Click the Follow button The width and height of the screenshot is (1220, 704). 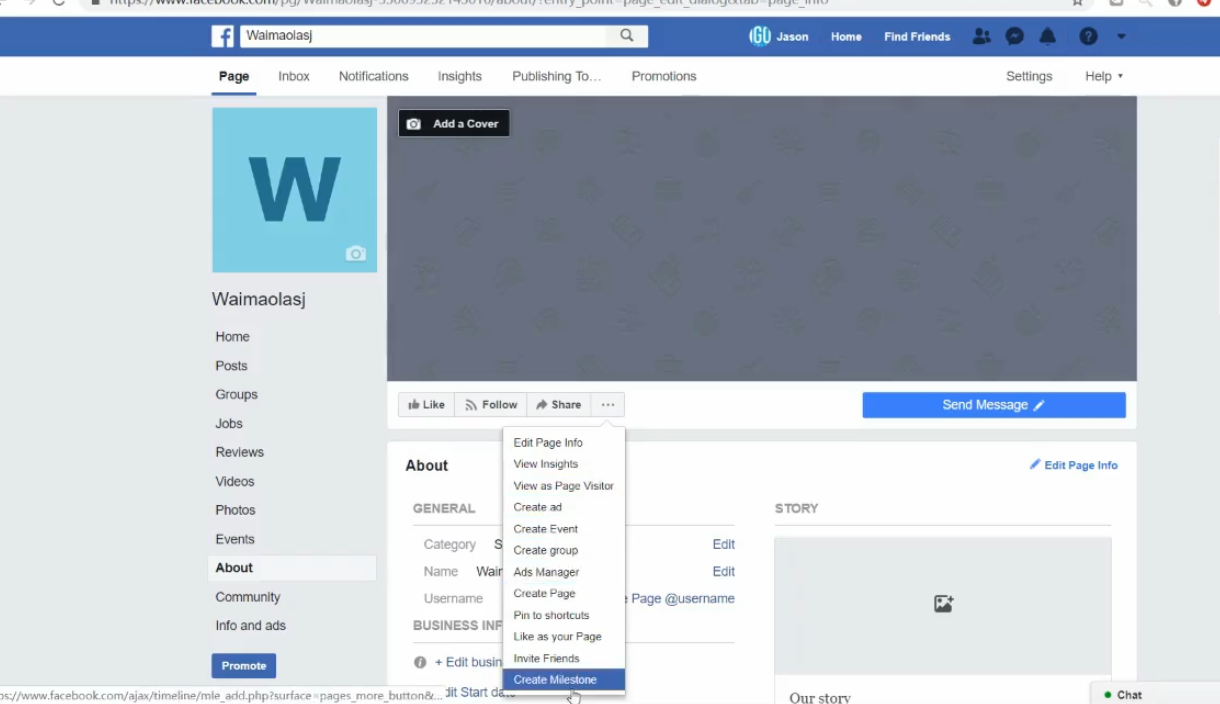(x=491, y=405)
